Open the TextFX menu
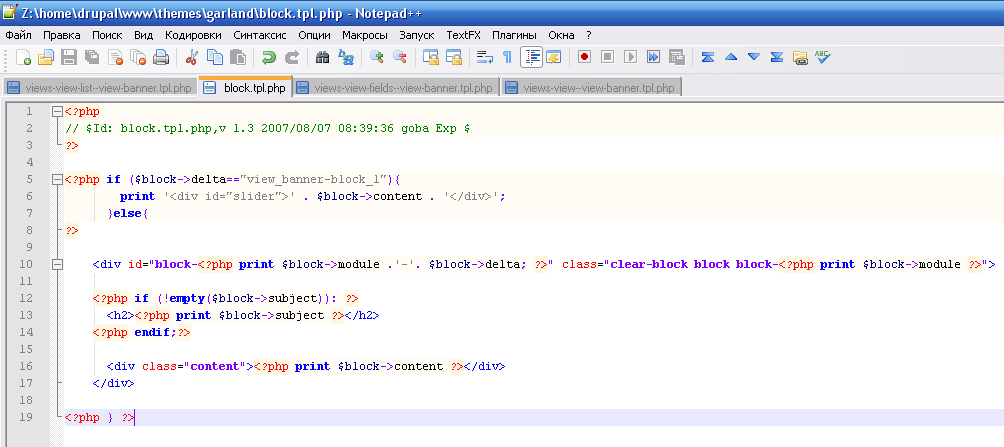The width and height of the screenshot is (1004, 447). [x=463, y=35]
